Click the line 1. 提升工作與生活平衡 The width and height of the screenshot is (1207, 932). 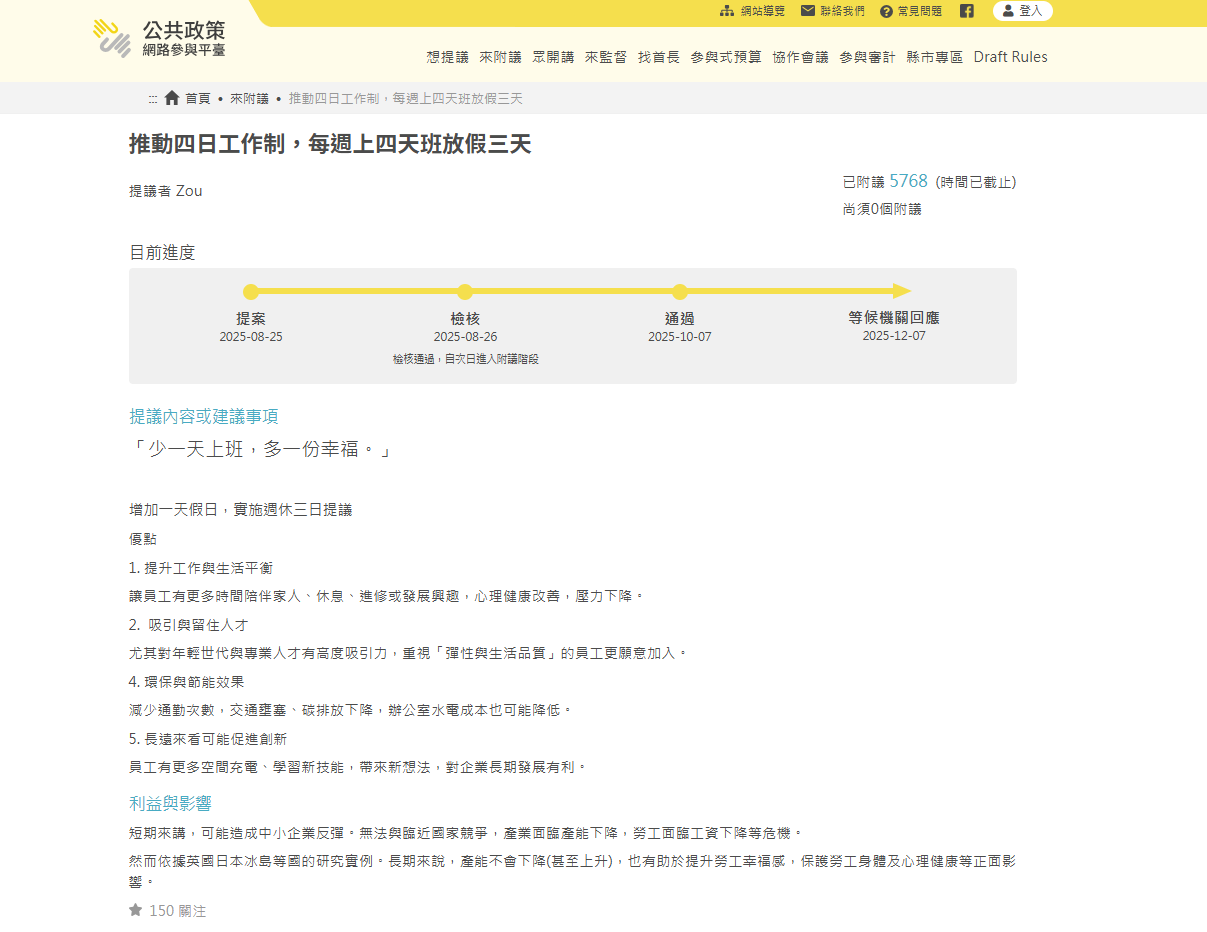point(201,568)
